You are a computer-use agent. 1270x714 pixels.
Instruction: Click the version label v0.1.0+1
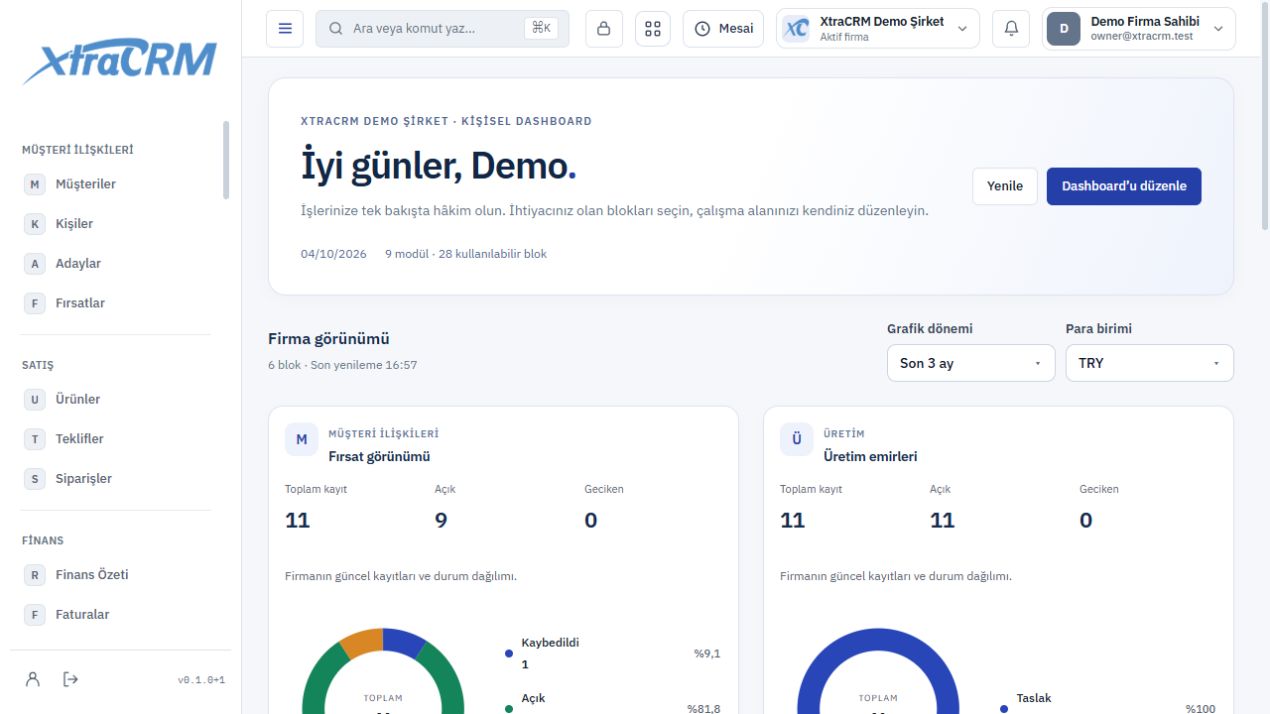[x=201, y=680]
